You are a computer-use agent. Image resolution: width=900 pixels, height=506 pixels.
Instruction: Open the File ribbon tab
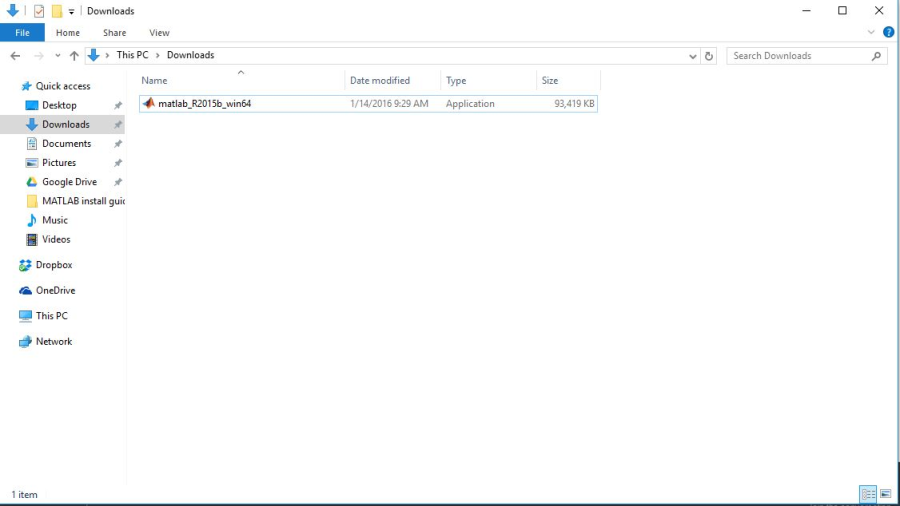click(22, 33)
